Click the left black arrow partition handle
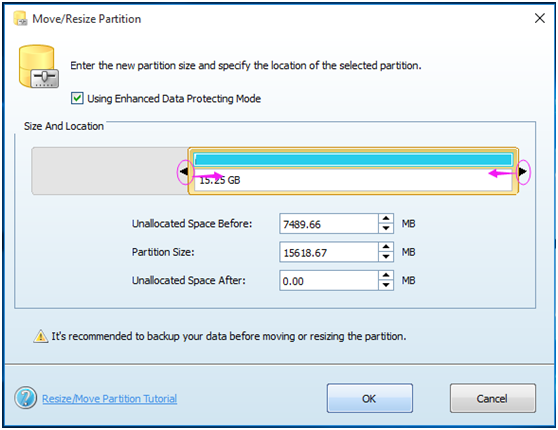 pos(184,172)
